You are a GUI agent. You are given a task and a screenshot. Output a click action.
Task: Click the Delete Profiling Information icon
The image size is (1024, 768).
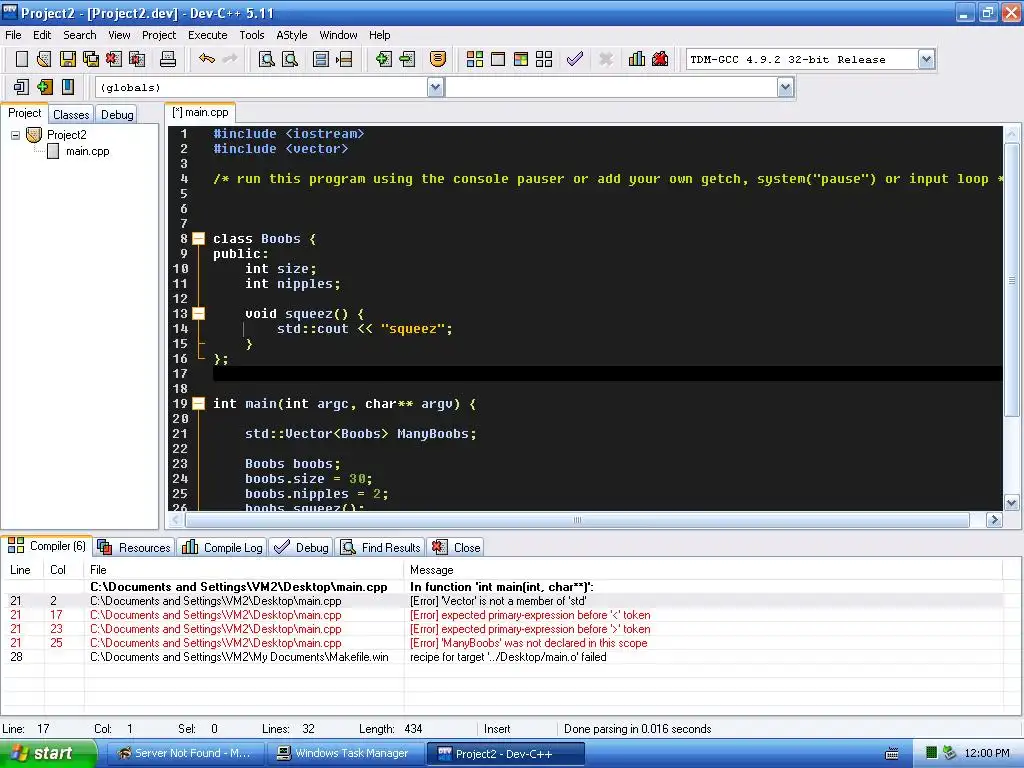click(660, 59)
